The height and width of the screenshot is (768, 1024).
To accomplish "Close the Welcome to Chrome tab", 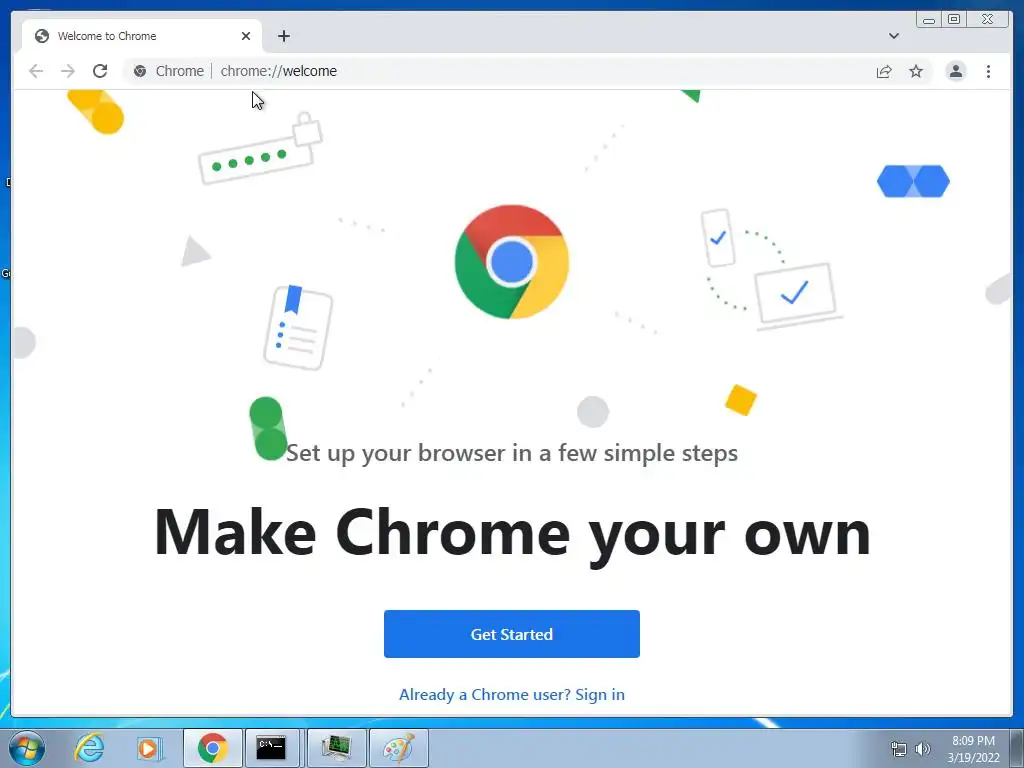I will click(246, 36).
